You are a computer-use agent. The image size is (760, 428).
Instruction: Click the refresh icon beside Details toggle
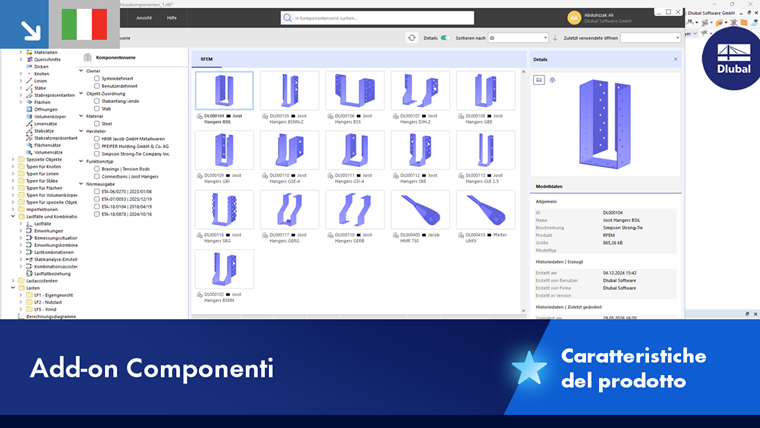412,38
